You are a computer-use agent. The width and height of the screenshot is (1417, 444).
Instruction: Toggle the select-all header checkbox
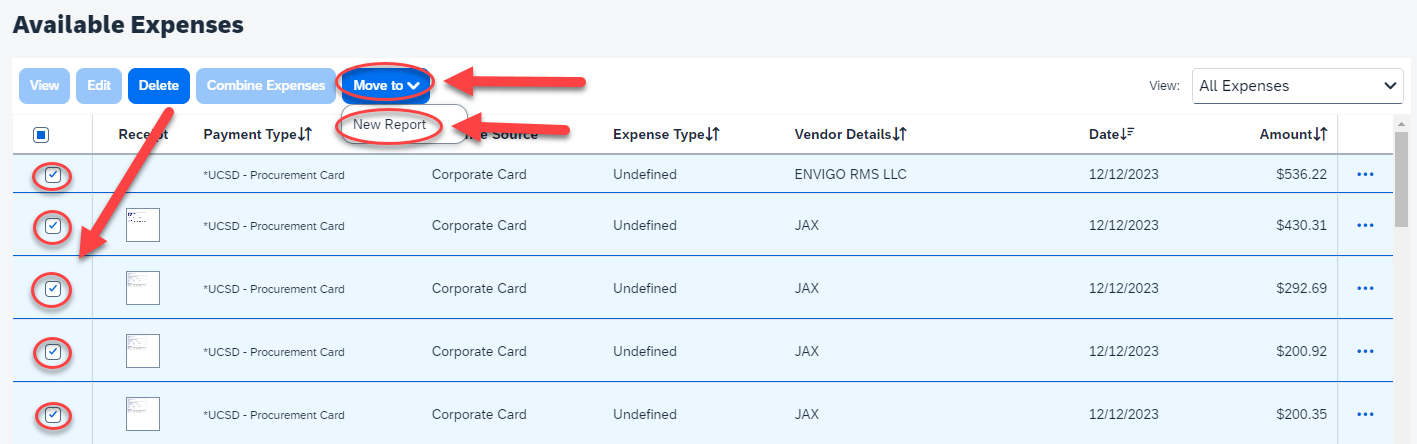41,135
